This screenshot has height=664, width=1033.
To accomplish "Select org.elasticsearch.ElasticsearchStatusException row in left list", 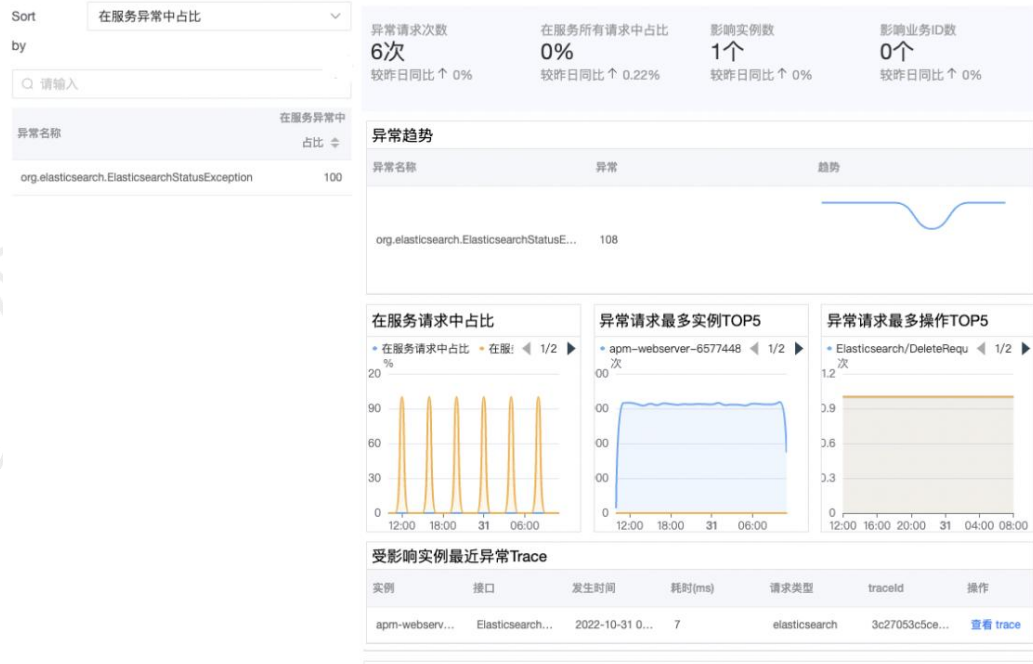I will click(137, 177).
